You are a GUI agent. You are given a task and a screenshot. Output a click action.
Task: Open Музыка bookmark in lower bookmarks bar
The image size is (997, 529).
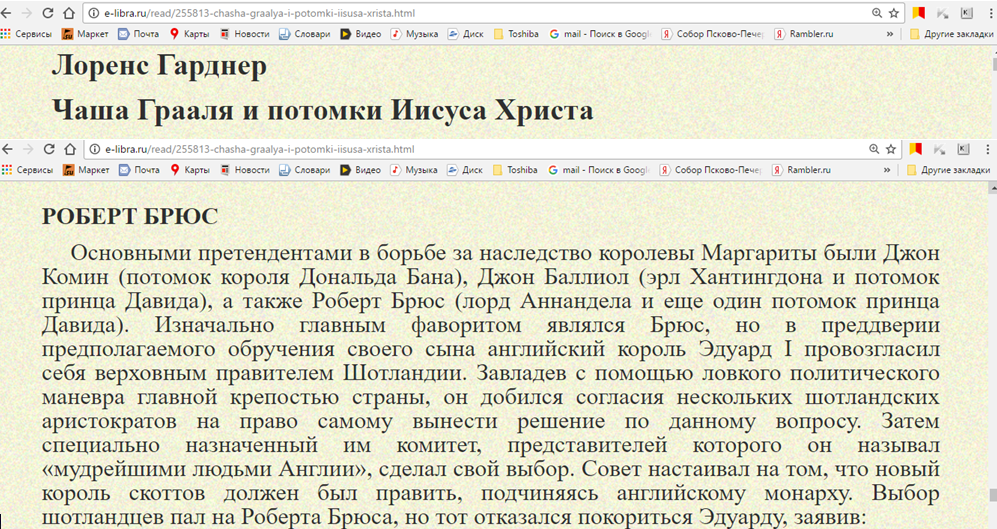click(x=413, y=170)
